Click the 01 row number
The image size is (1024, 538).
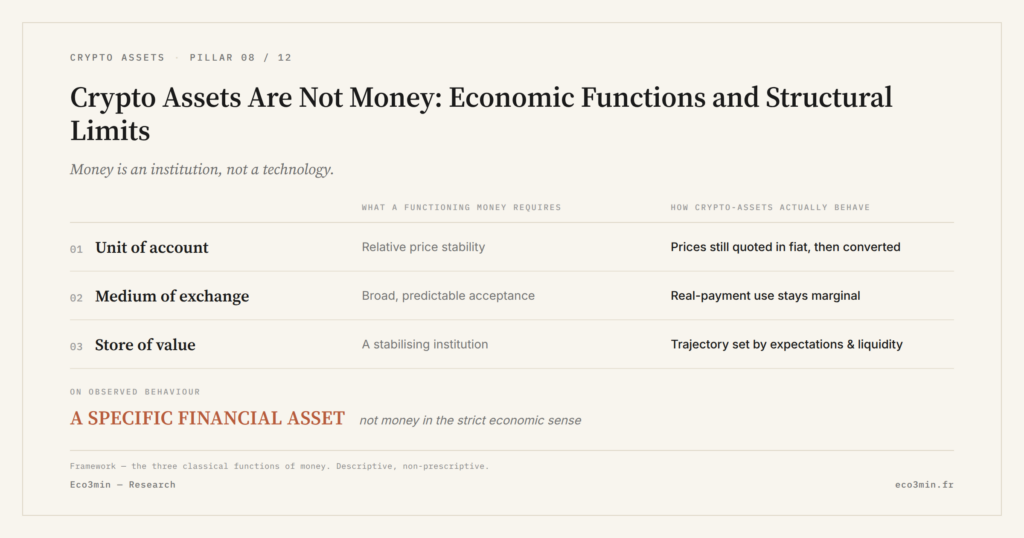[76, 249]
